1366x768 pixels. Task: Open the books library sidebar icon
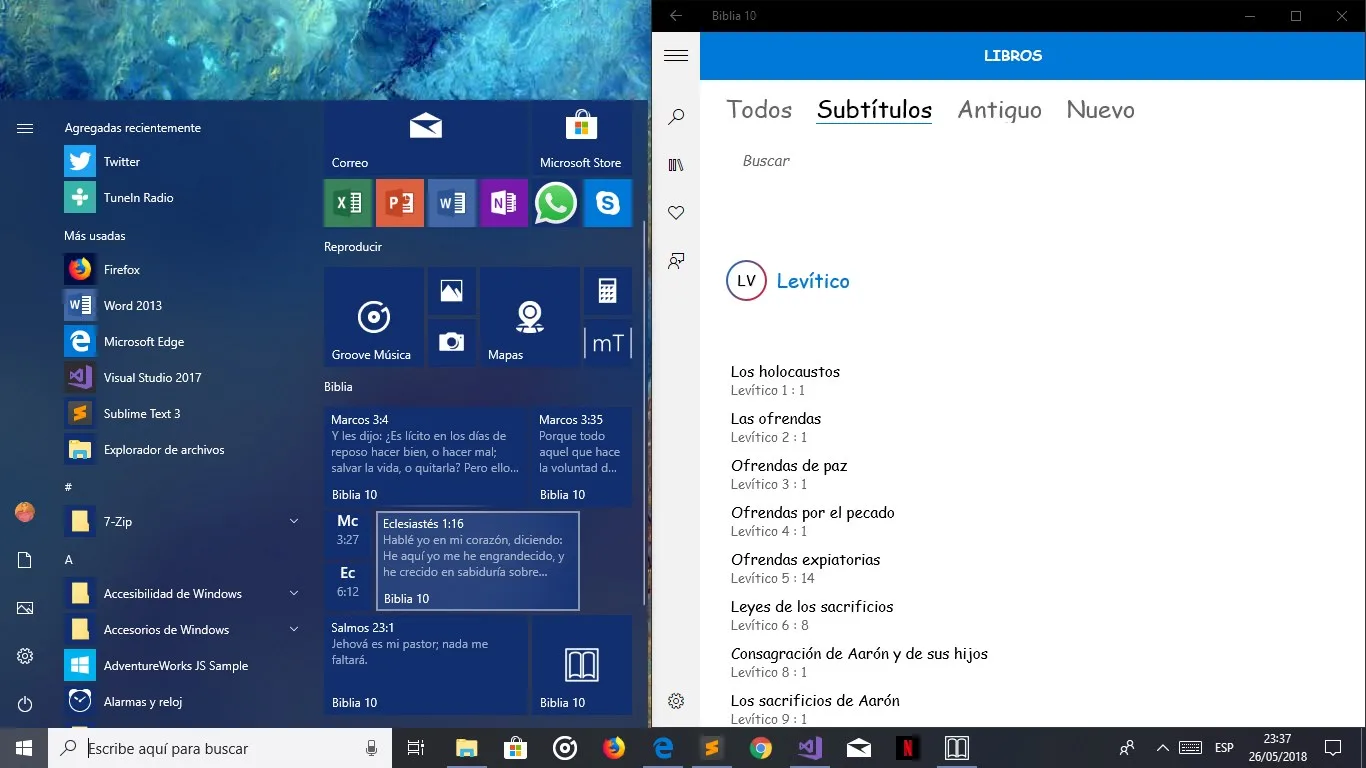click(676, 165)
